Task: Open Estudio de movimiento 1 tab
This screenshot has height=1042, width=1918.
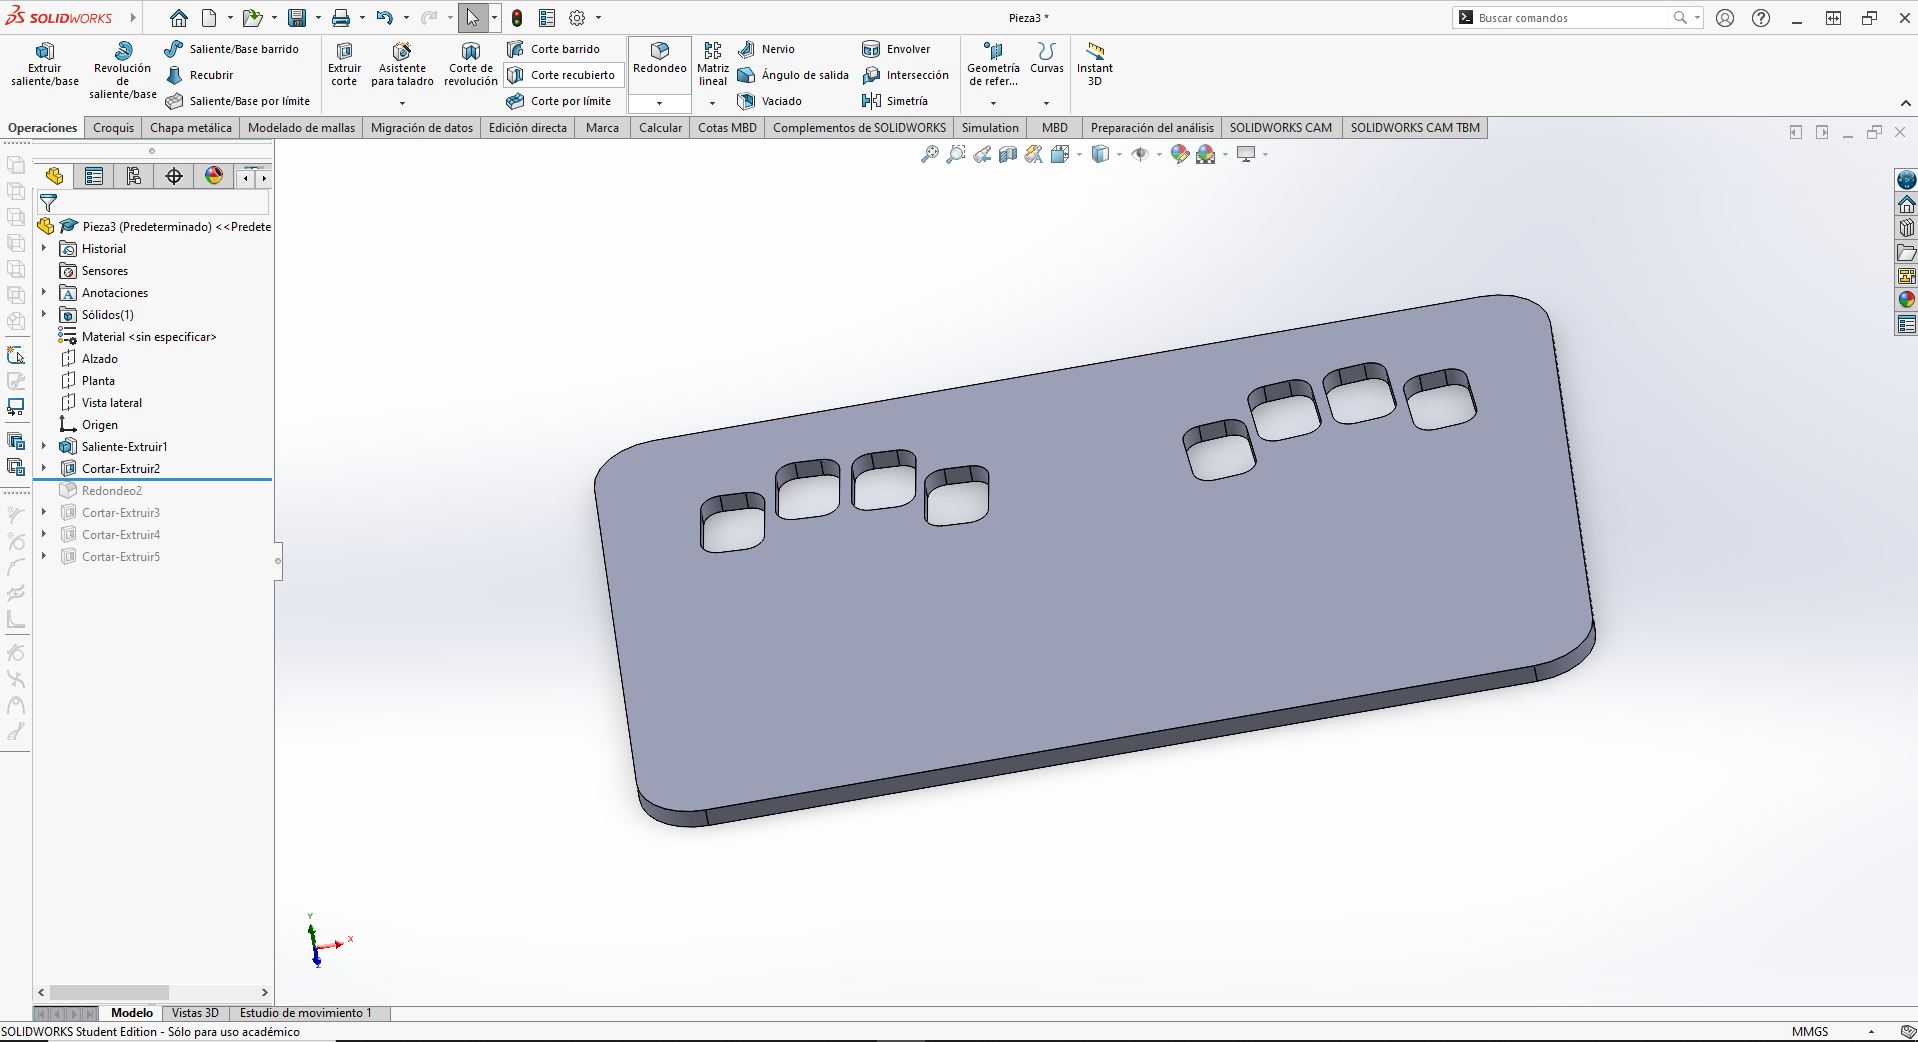Action: click(x=305, y=1013)
